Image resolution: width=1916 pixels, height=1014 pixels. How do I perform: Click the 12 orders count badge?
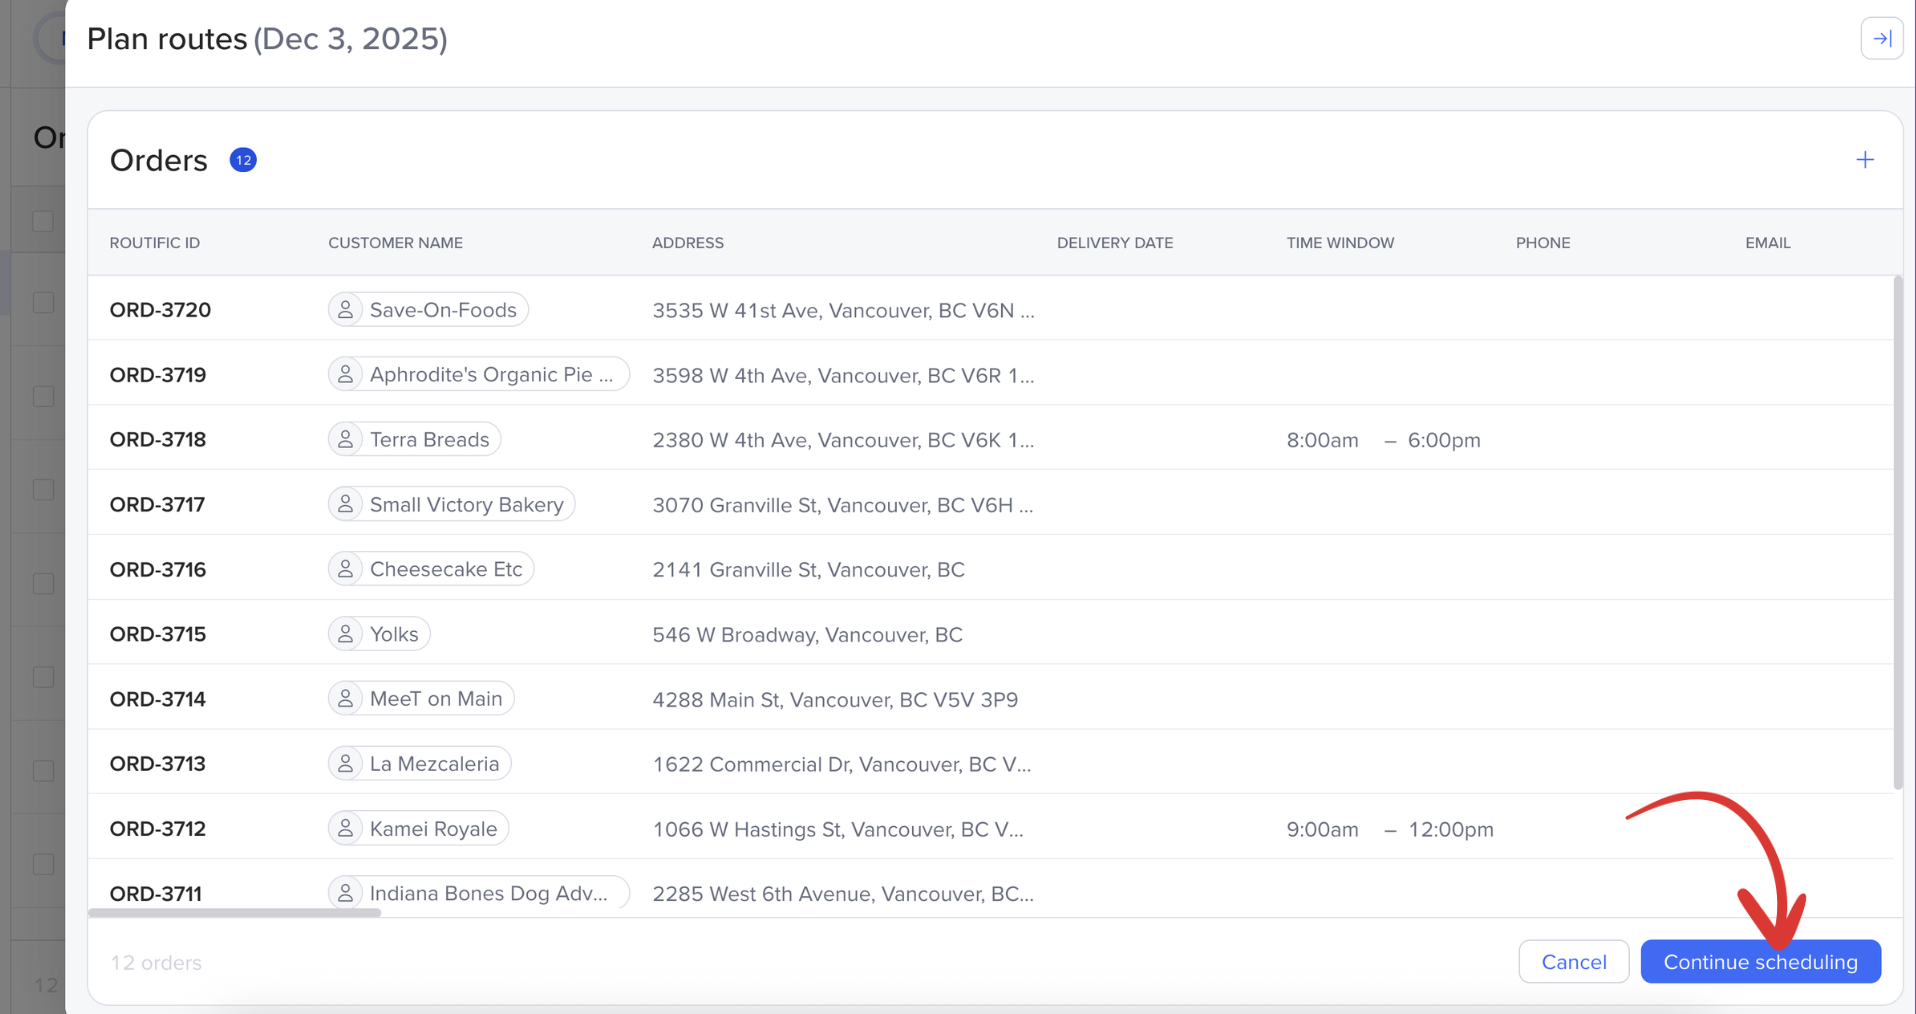coord(243,160)
